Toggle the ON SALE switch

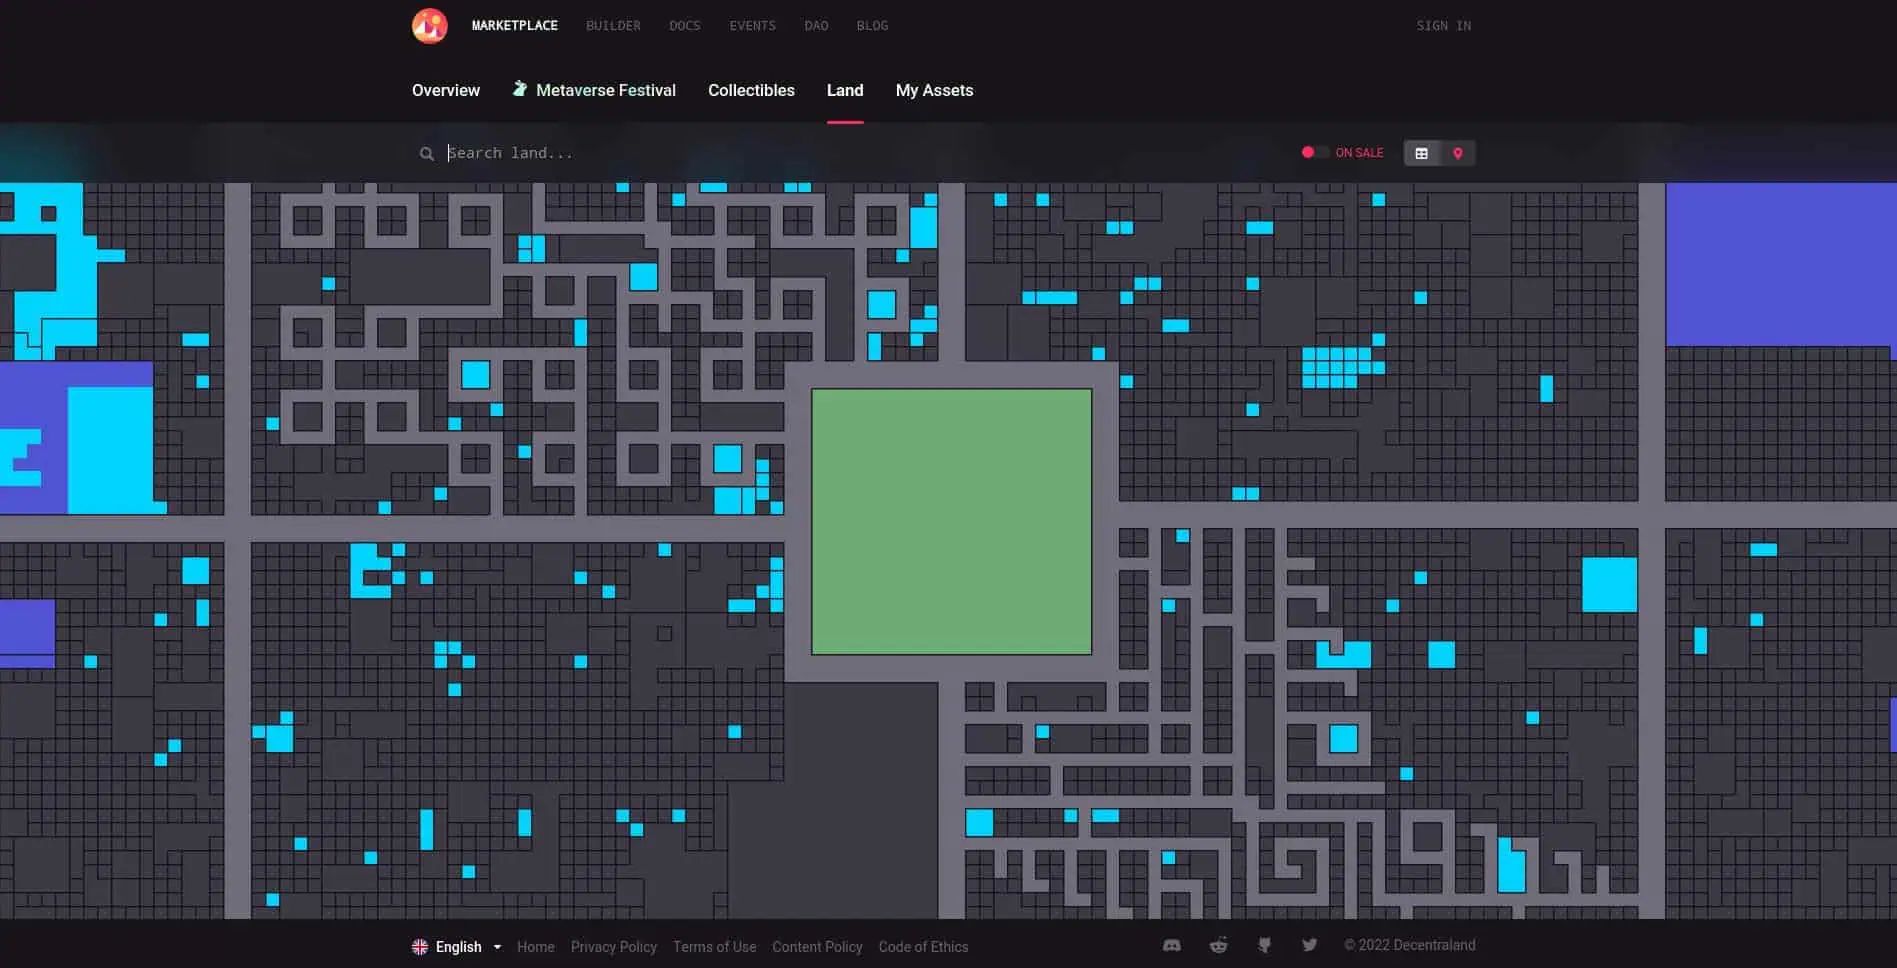coord(1314,152)
